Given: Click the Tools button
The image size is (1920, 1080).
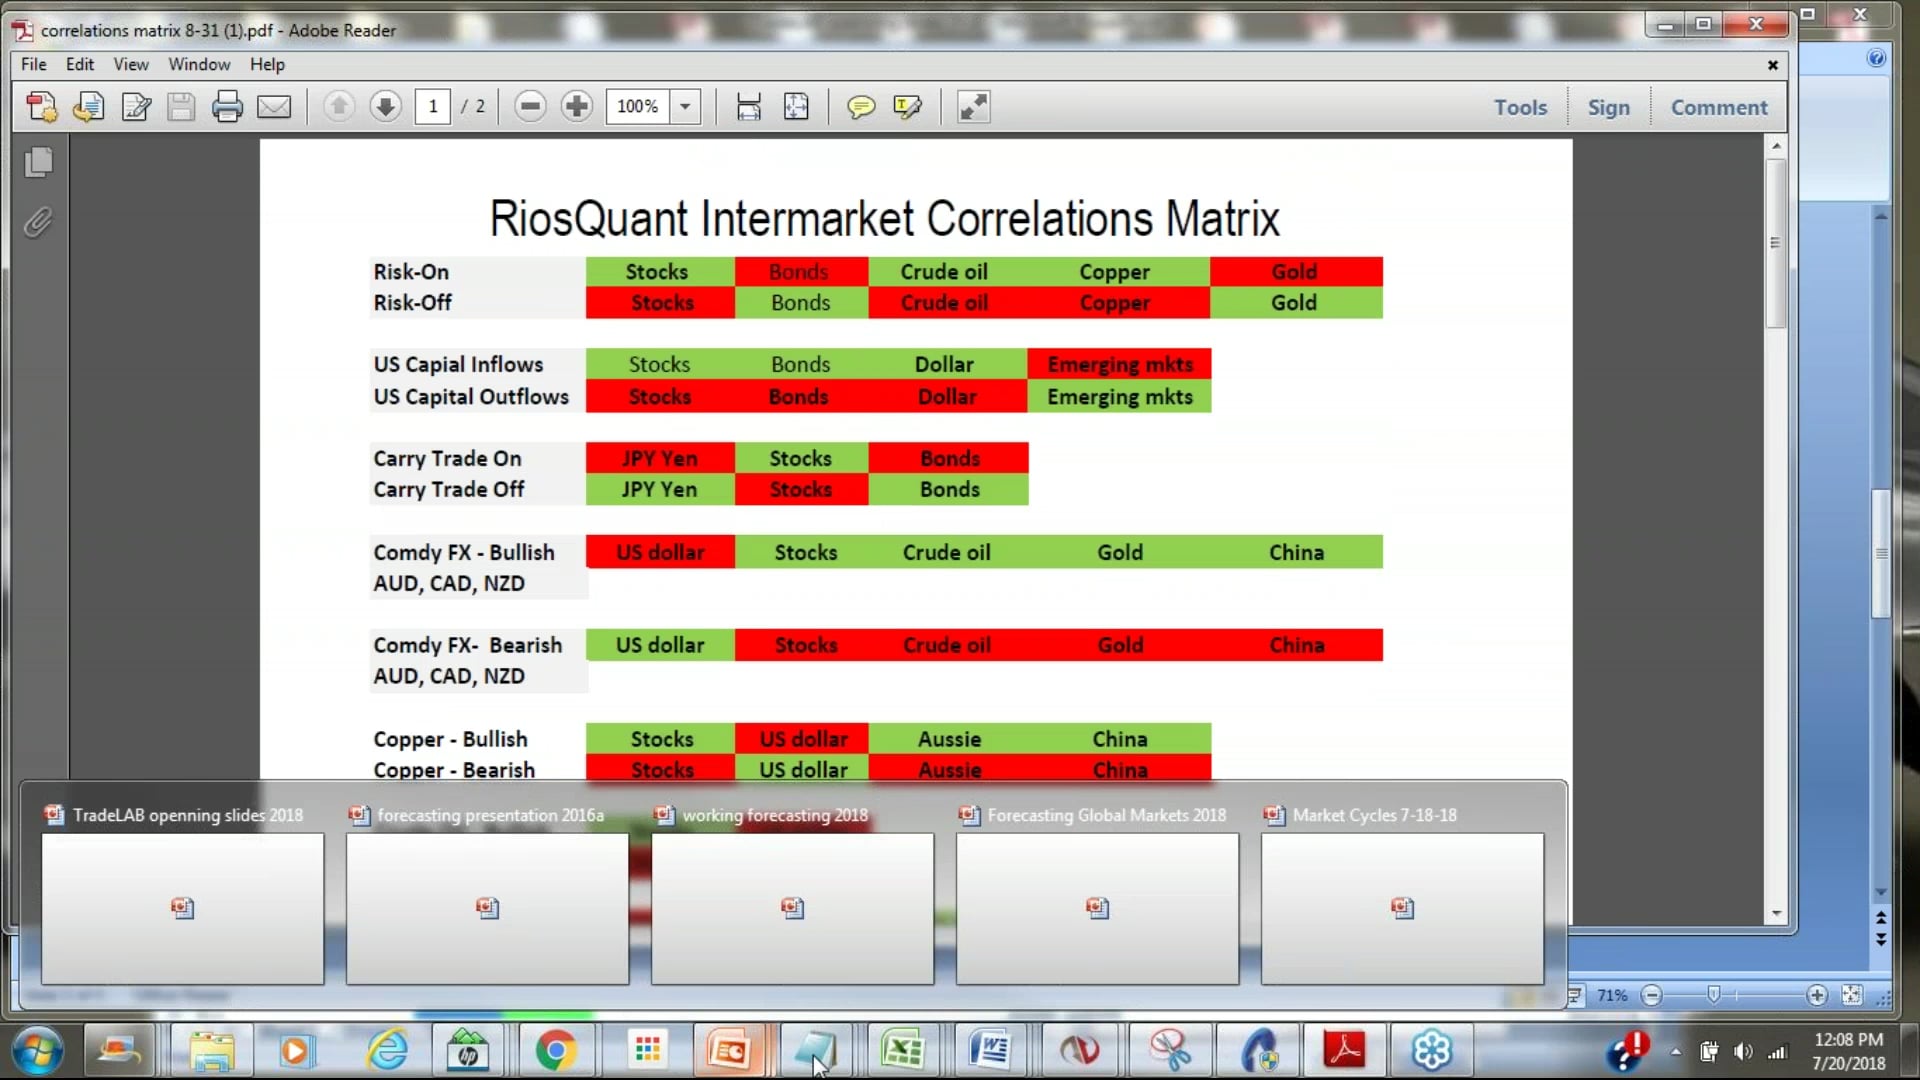Looking at the screenshot, I should 1520,107.
